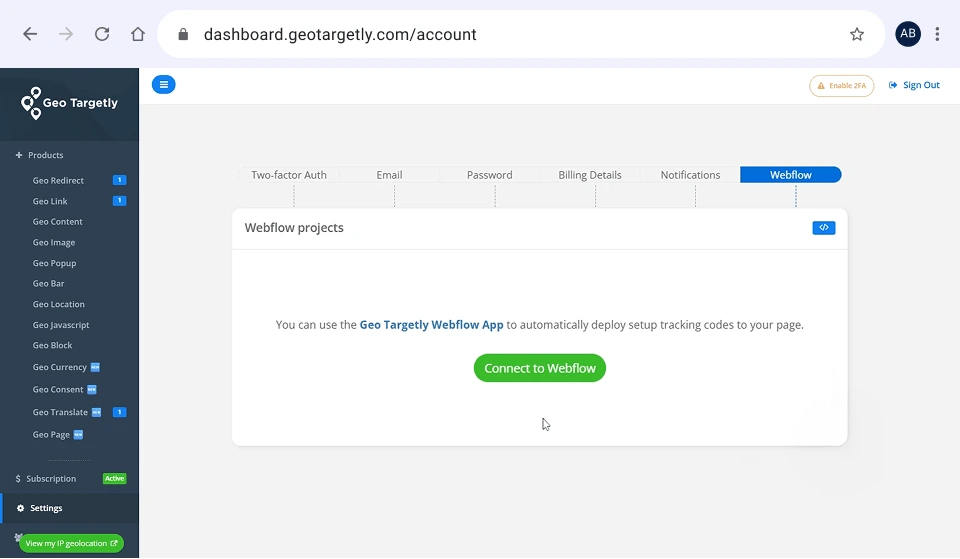Open Geo Location in the sidebar
This screenshot has height=559, width=960.
pos(59,304)
